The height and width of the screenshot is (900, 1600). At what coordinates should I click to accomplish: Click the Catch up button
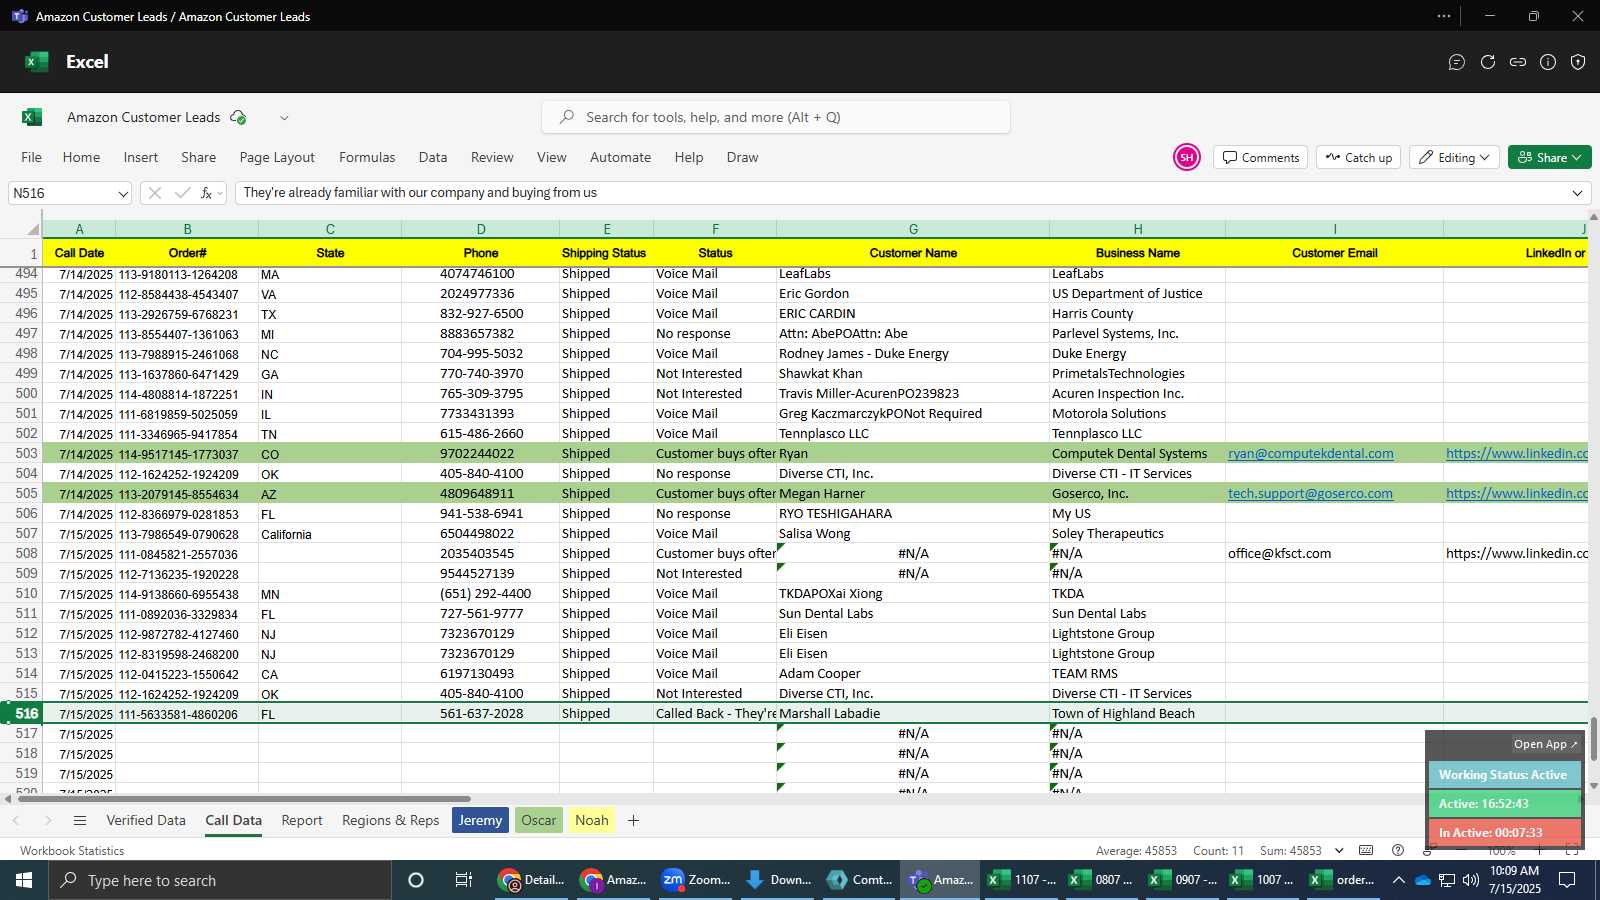coord(1359,157)
